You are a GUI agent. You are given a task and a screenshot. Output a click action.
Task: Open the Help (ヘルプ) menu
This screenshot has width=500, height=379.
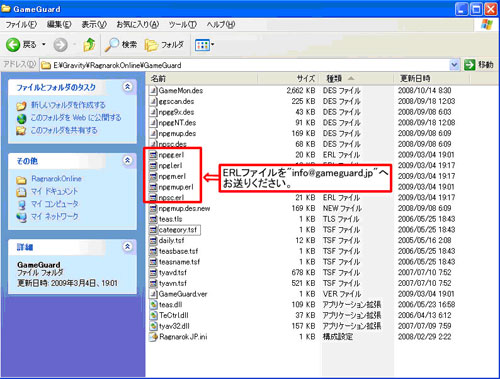coord(221,25)
